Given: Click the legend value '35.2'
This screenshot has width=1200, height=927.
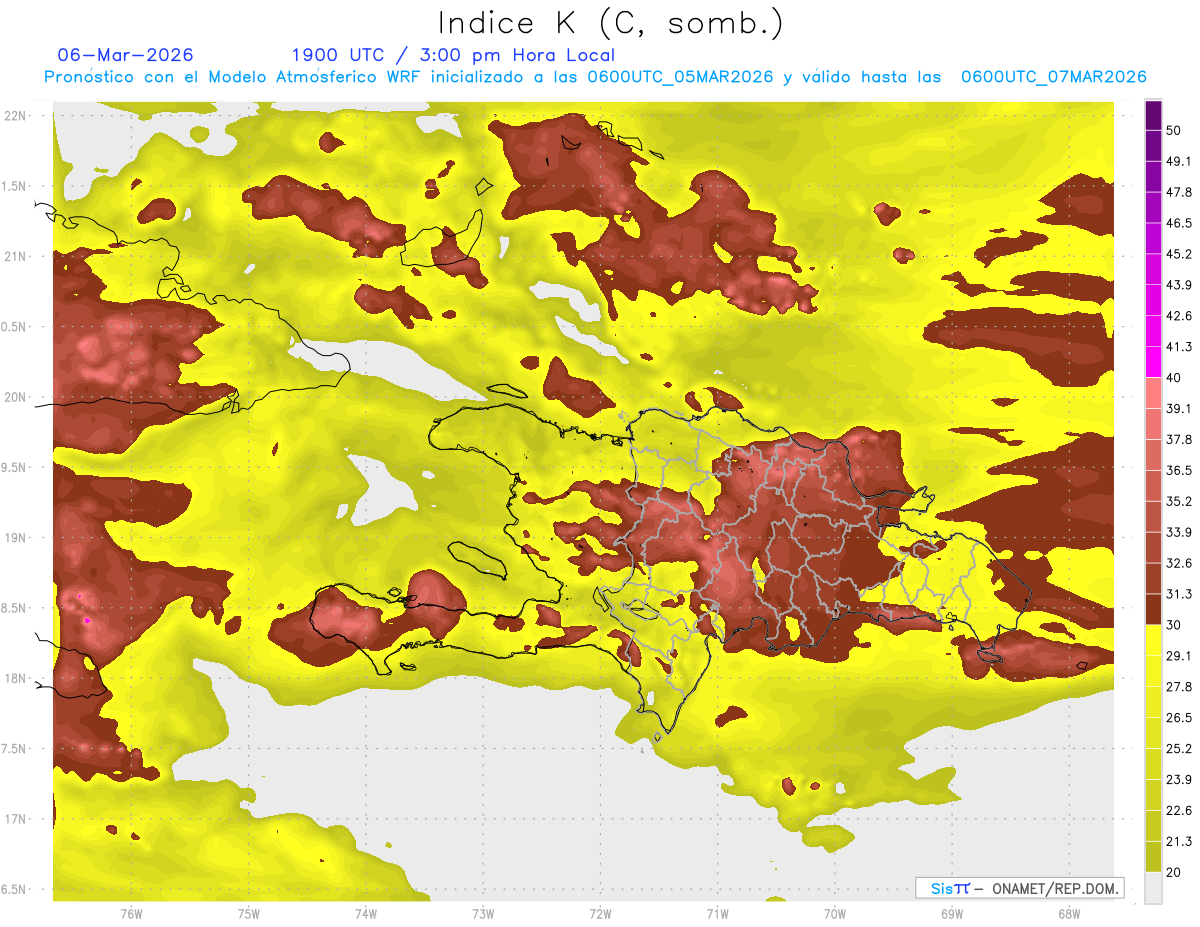Looking at the screenshot, I should pyautogui.click(x=1178, y=501).
